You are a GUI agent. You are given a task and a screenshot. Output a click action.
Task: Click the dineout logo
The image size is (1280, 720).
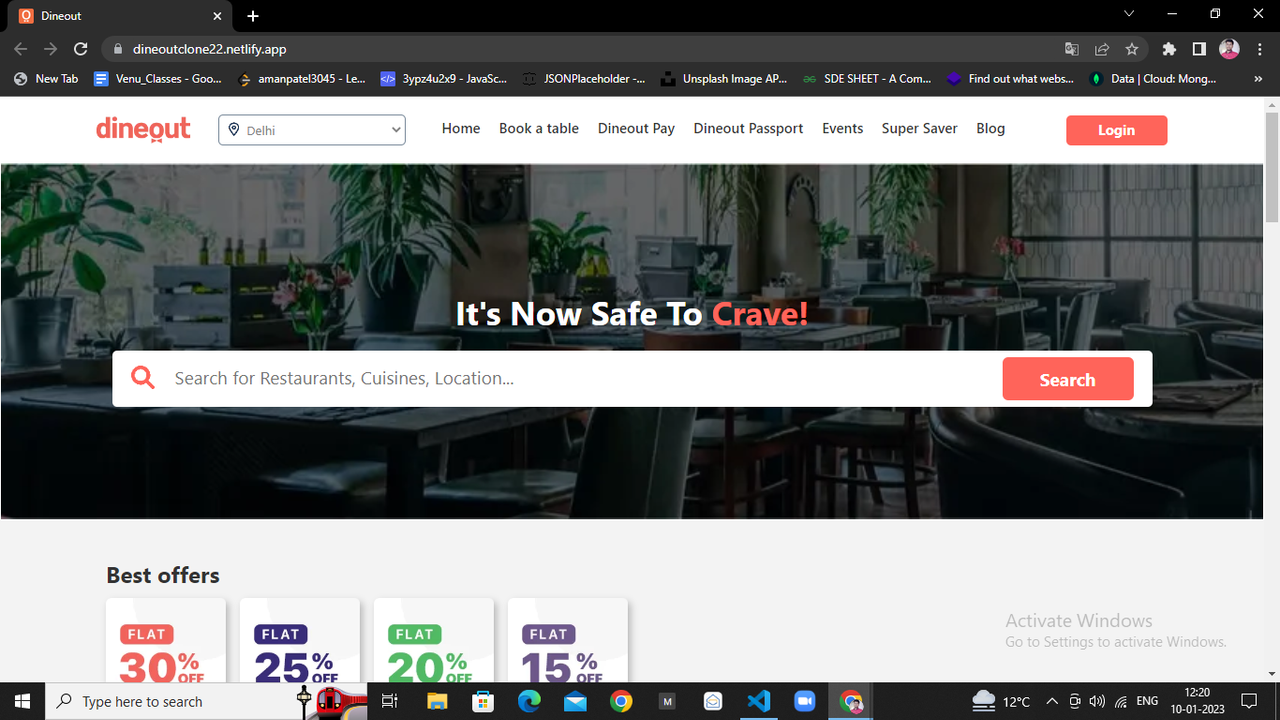pos(143,129)
